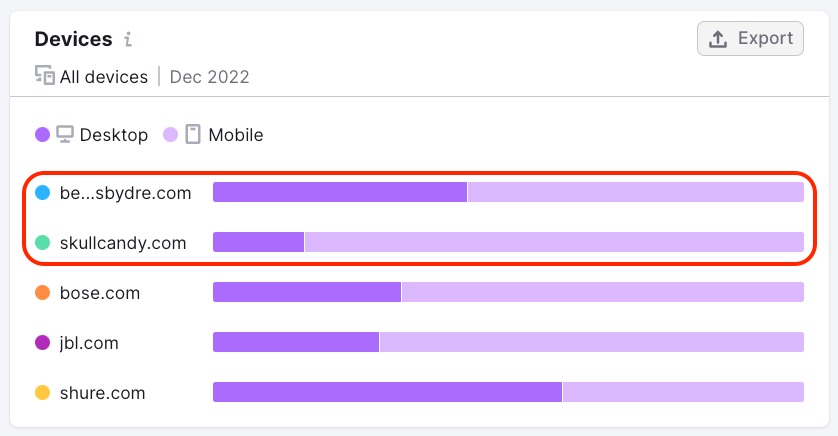Click the Desktop monitor icon

point(65,134)
